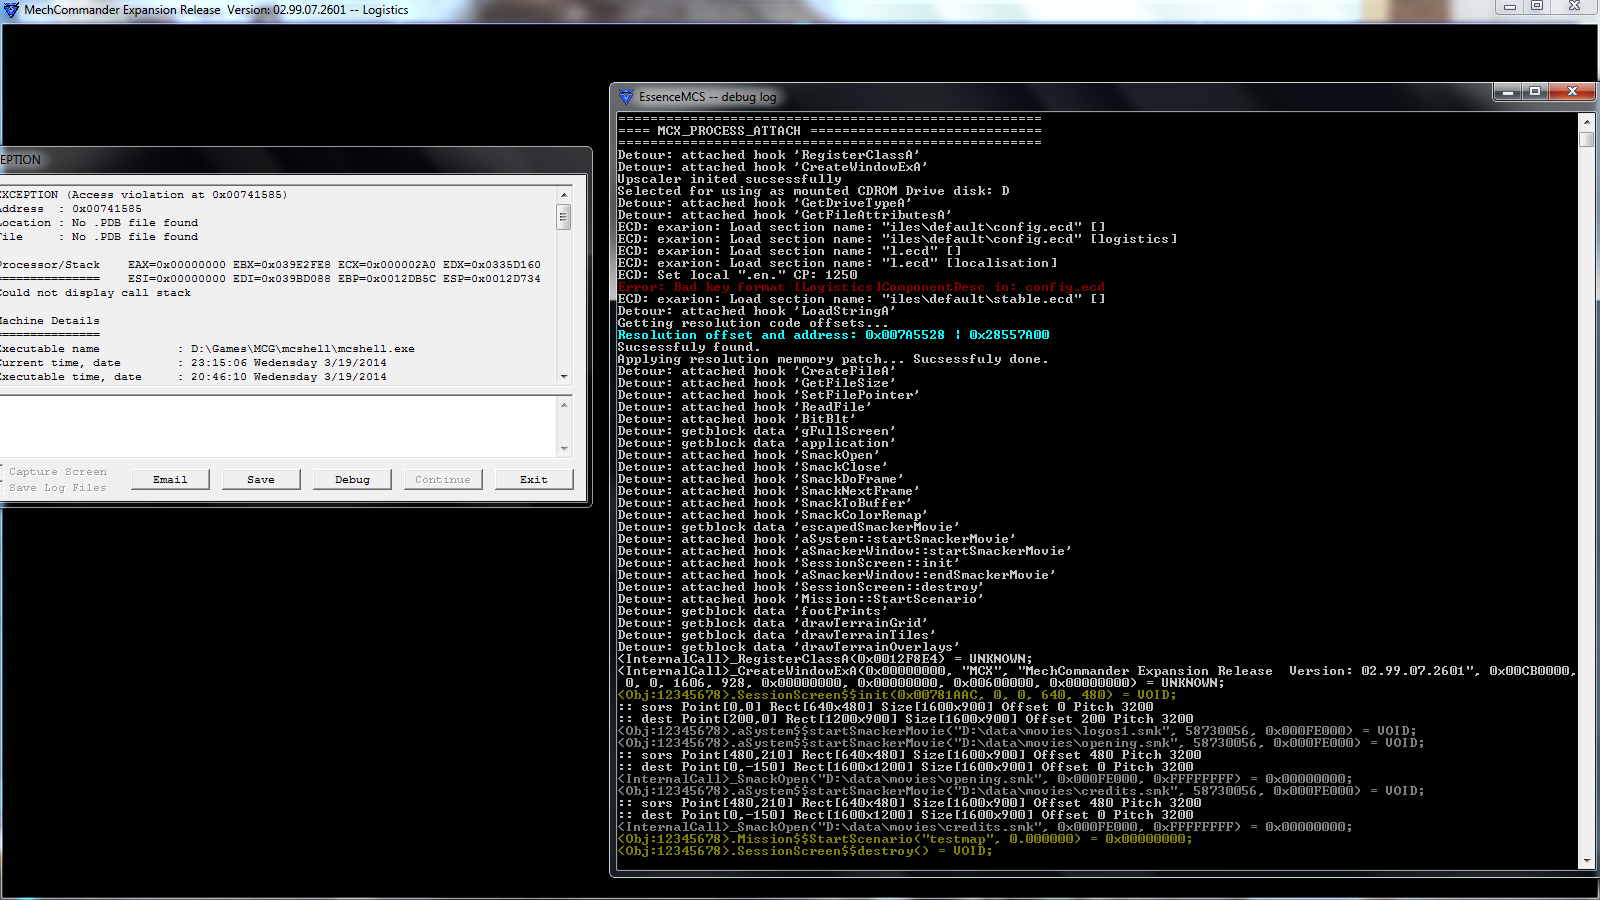Click the debug log scrollbar thumb
Screen dimensions: 1600x900
pos(1586,139)
